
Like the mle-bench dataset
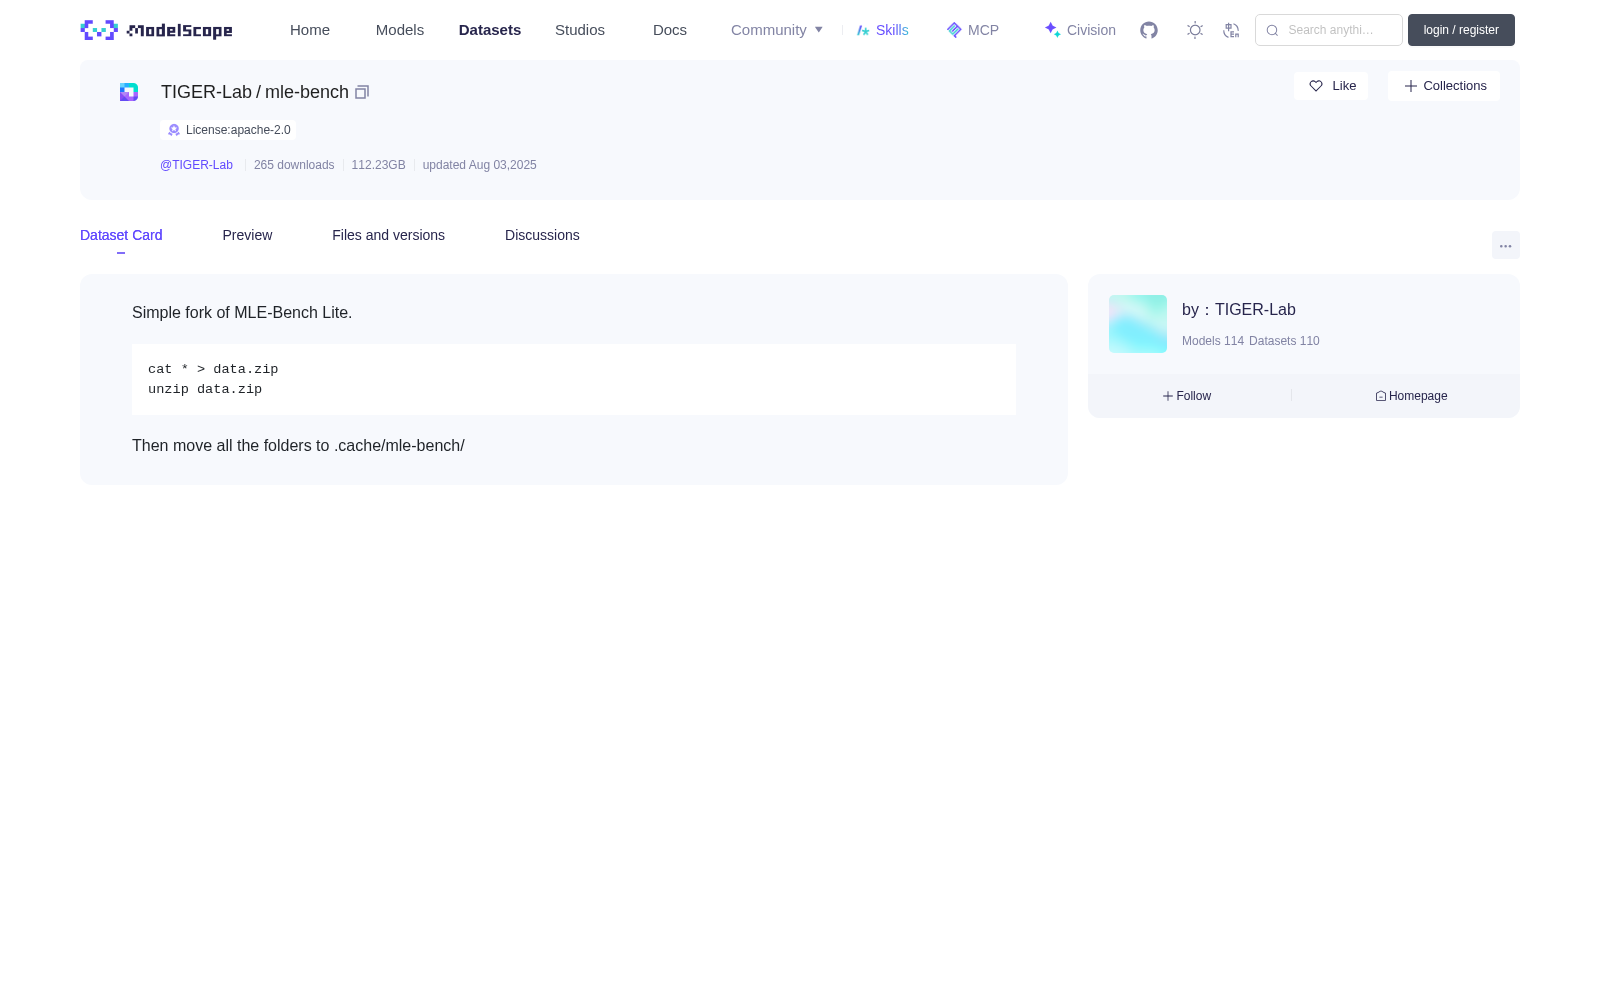[x=1331, y=86]
